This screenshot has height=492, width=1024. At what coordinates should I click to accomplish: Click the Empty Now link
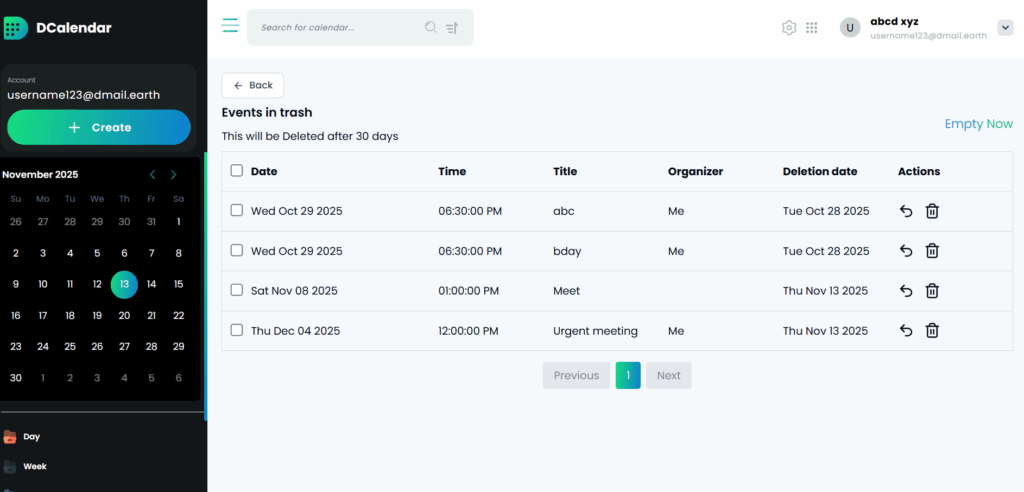978,124
